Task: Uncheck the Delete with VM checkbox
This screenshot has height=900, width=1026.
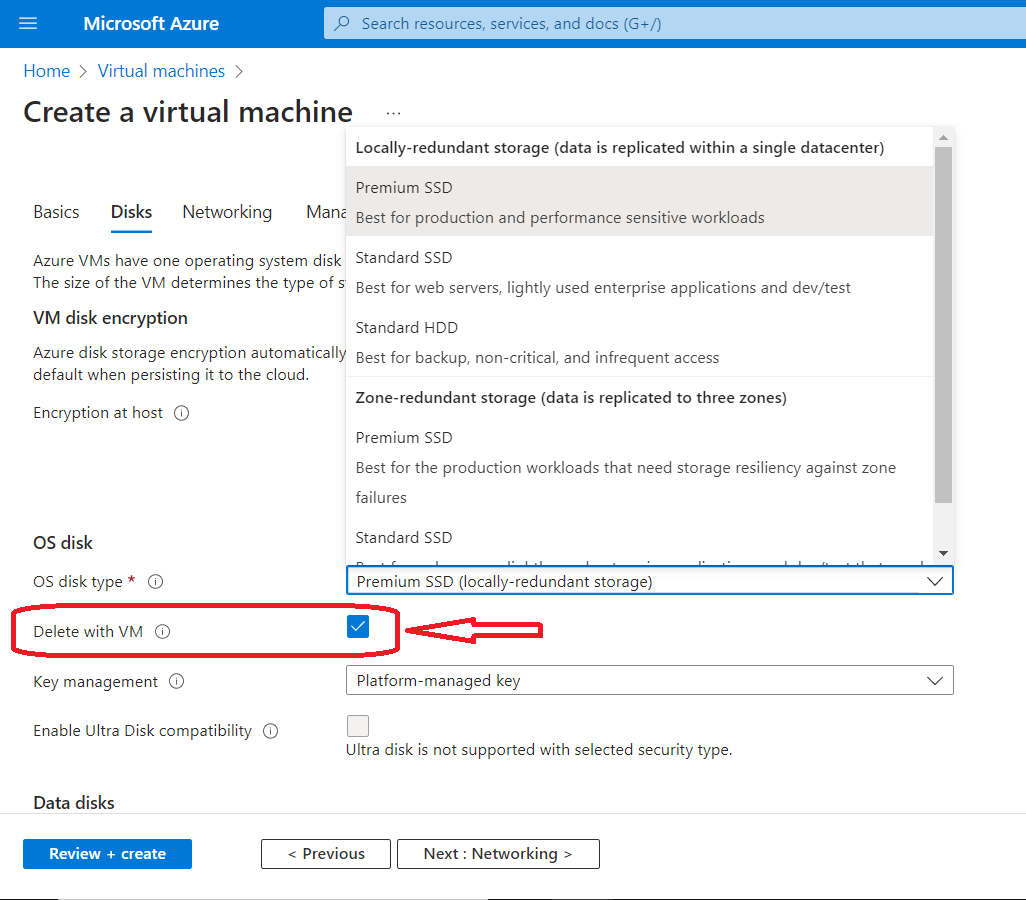Action: tap(358, 627)
